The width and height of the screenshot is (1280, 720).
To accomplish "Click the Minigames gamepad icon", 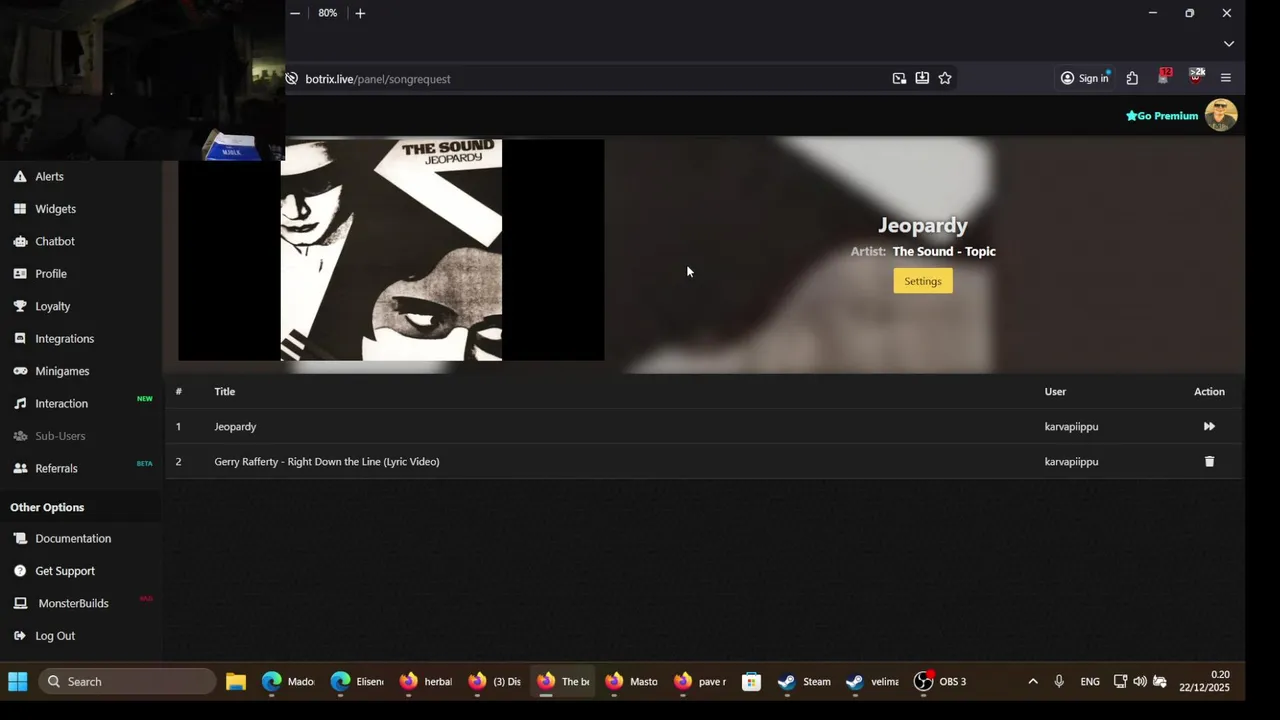I will click(20, 371).
